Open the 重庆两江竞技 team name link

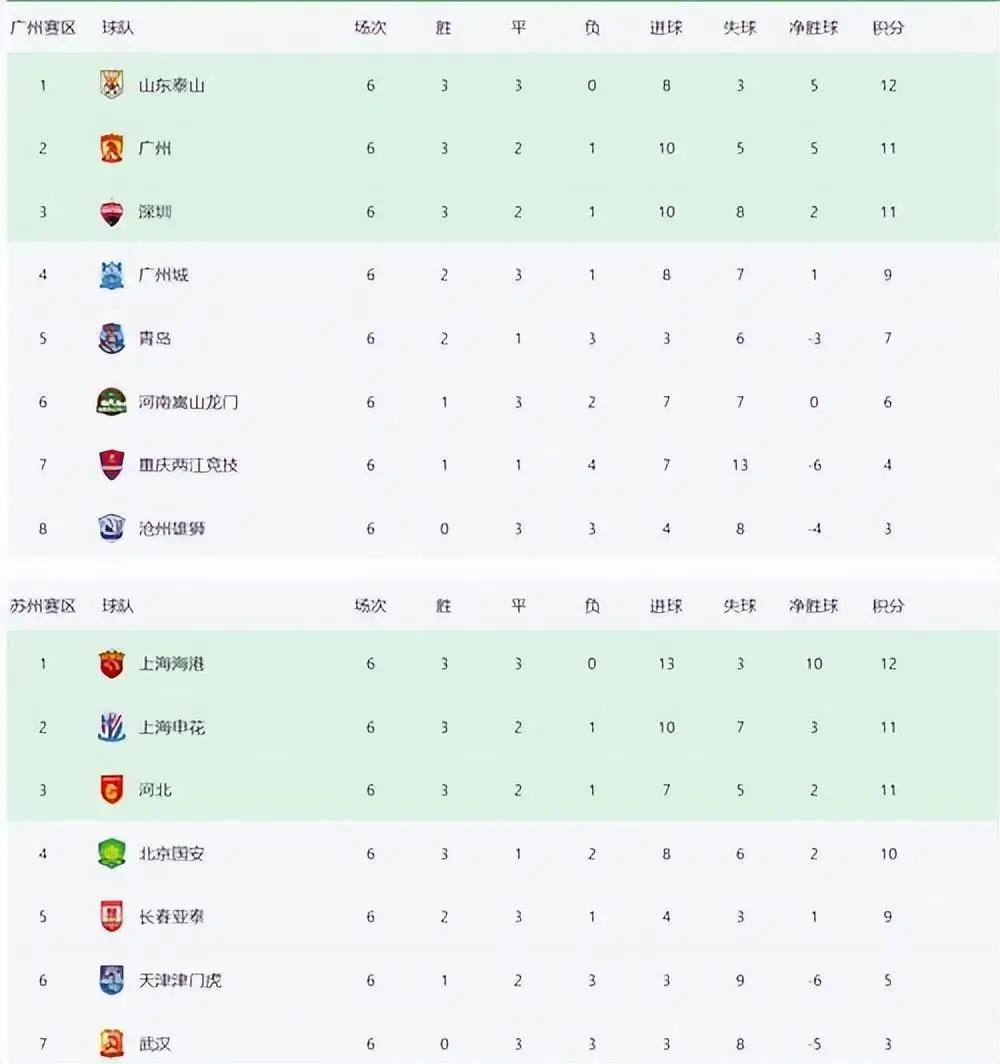188,465
